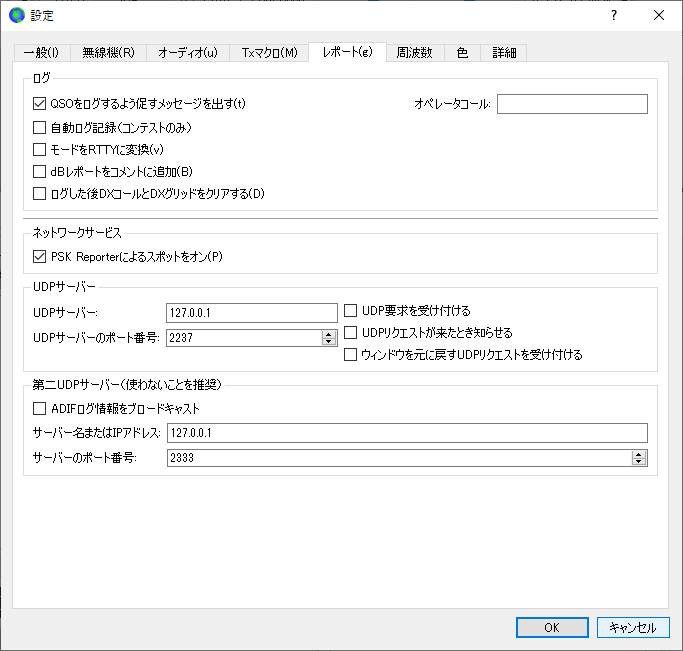Select the レポート(g) tab
Viewport: 683px width, 651px height.
[347, 52]
